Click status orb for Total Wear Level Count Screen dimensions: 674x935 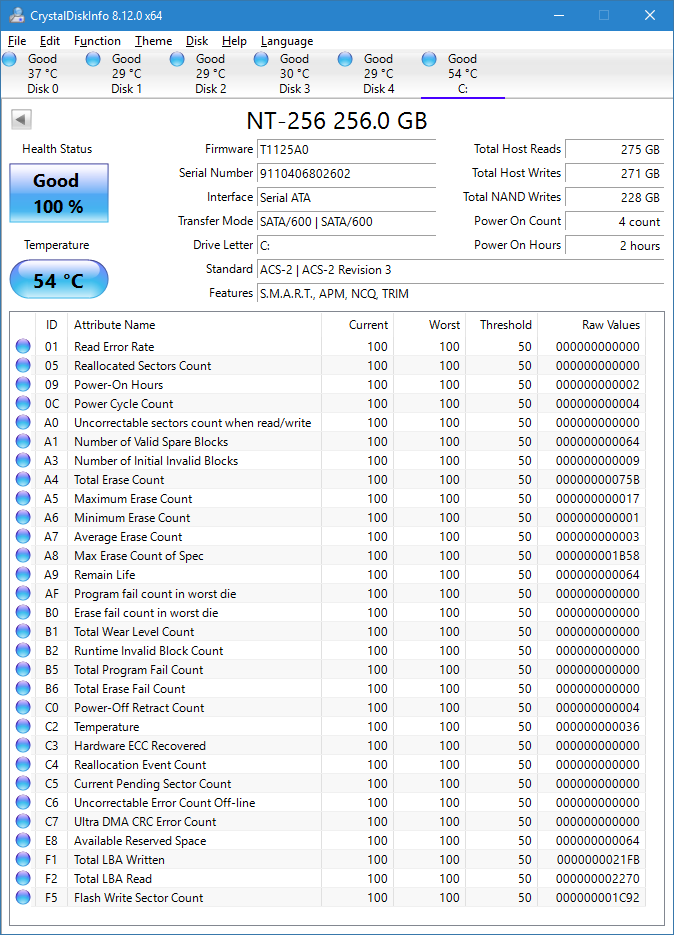coord(23,631)
